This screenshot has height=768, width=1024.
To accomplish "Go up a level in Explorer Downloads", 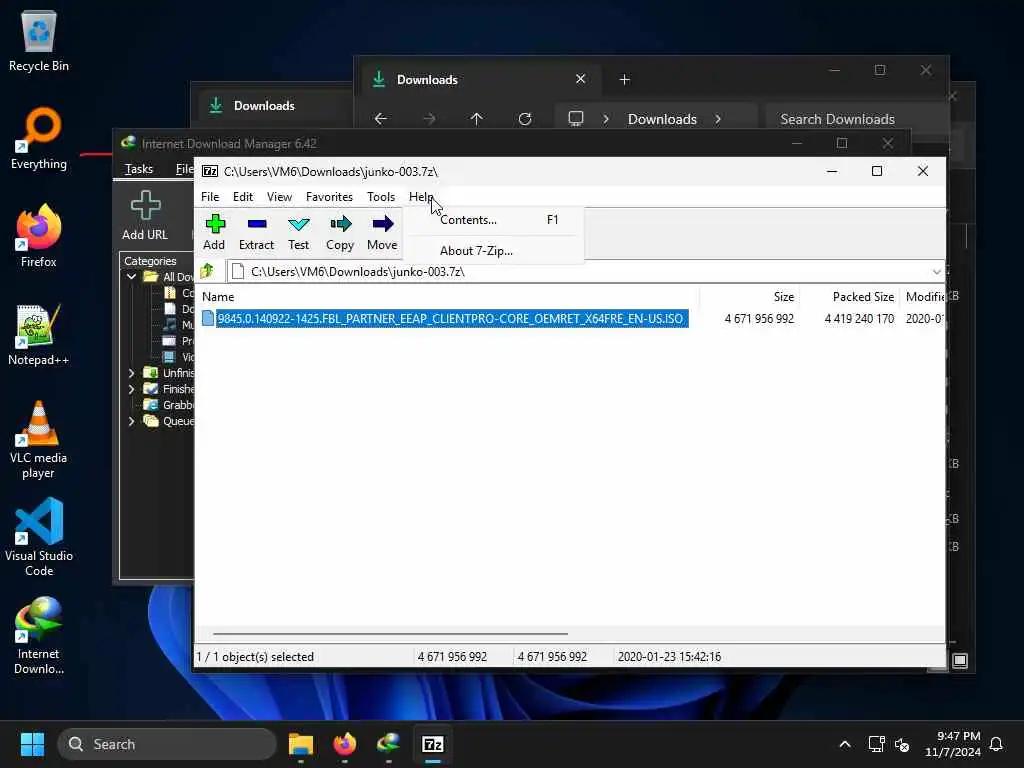I will pyautogui.click(x=477, y=119).
